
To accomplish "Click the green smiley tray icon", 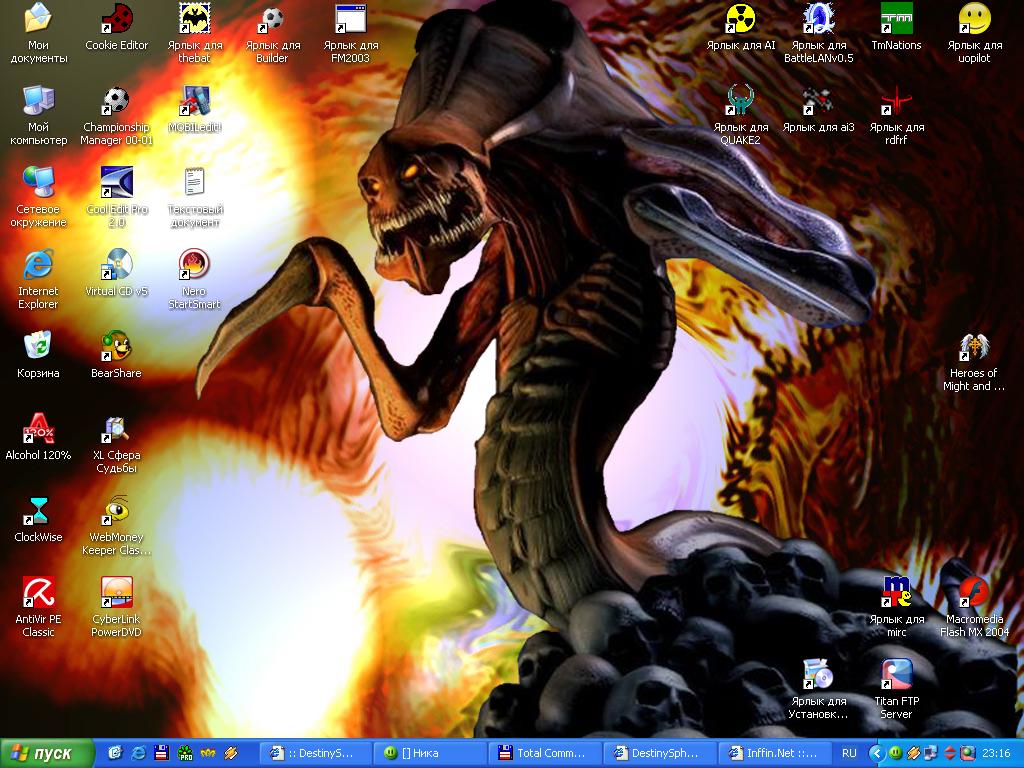I will (895, 754).
